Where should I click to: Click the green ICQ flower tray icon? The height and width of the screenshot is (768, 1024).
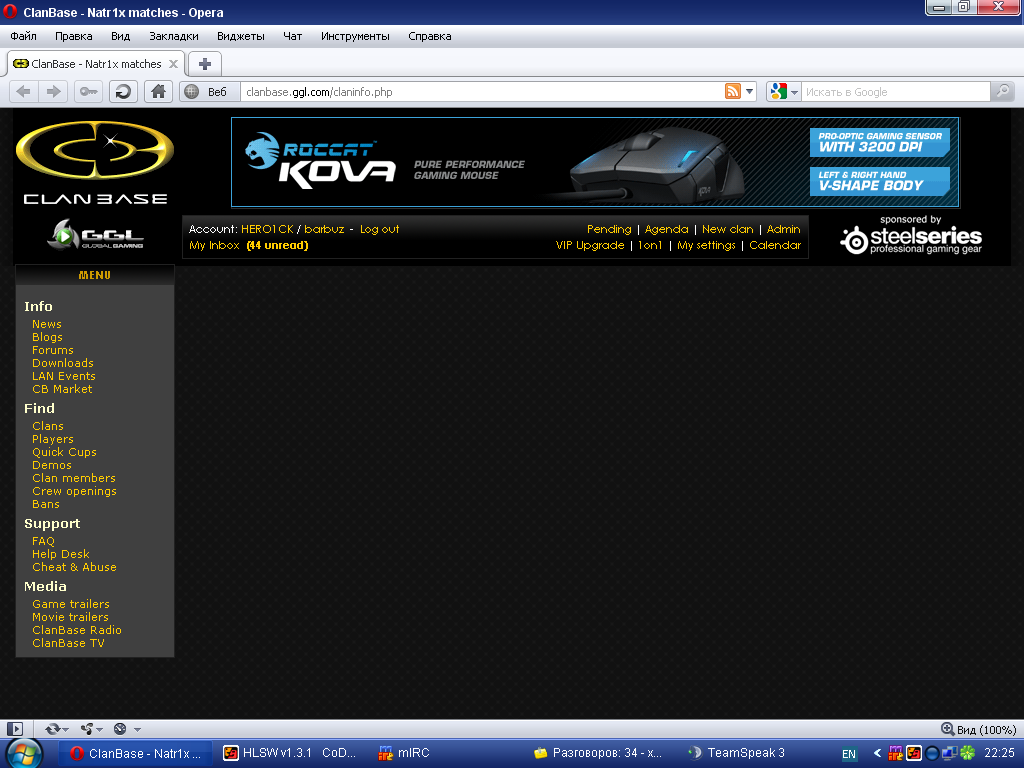(967, 753)
